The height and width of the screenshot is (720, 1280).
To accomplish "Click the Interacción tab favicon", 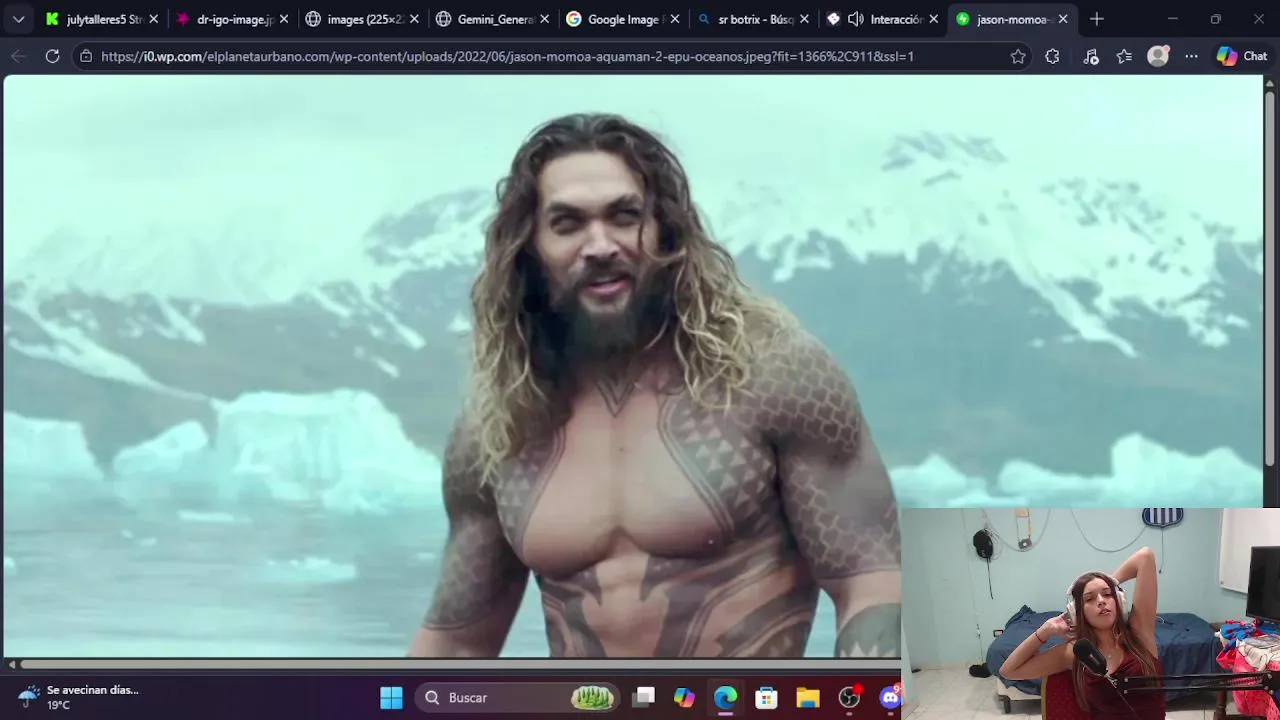I will [833, 19].
